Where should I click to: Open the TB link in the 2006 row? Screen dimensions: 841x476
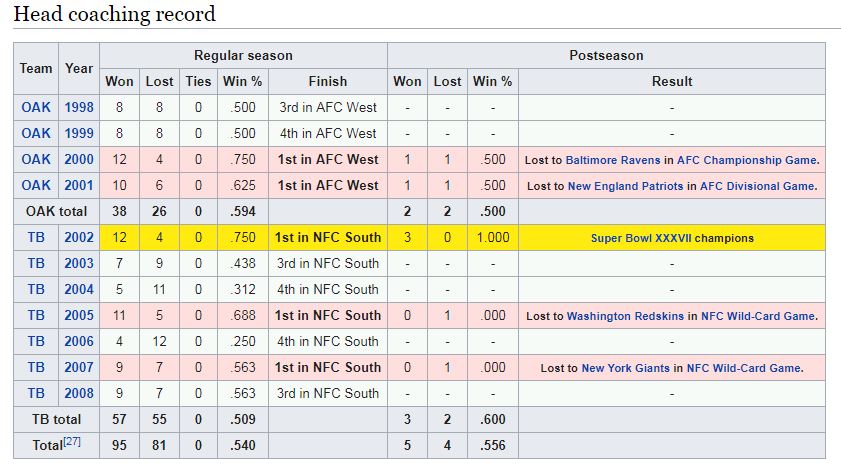[36, 341]
